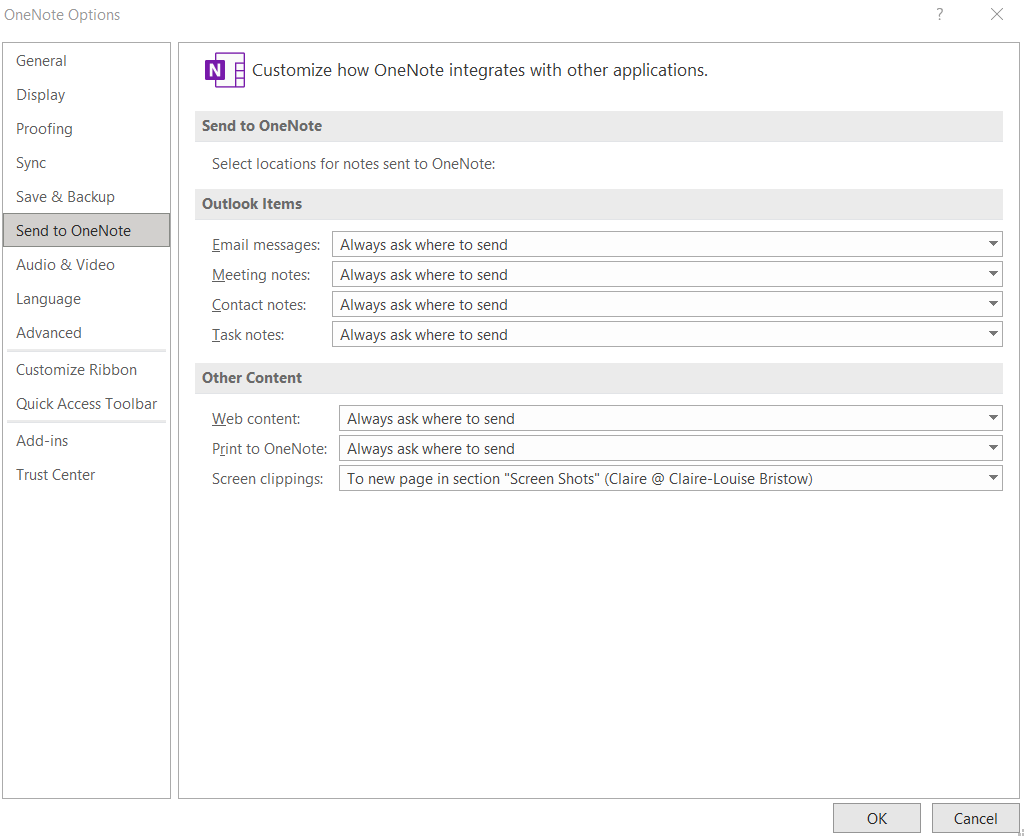Viewport: 1024px width, 837px height.
Task: Click the Help question mark icon
Action: (940, 14)
